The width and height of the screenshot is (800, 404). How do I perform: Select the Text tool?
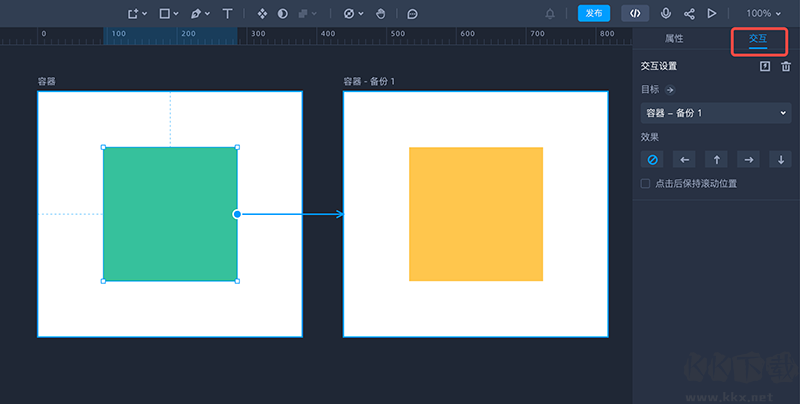228,14
